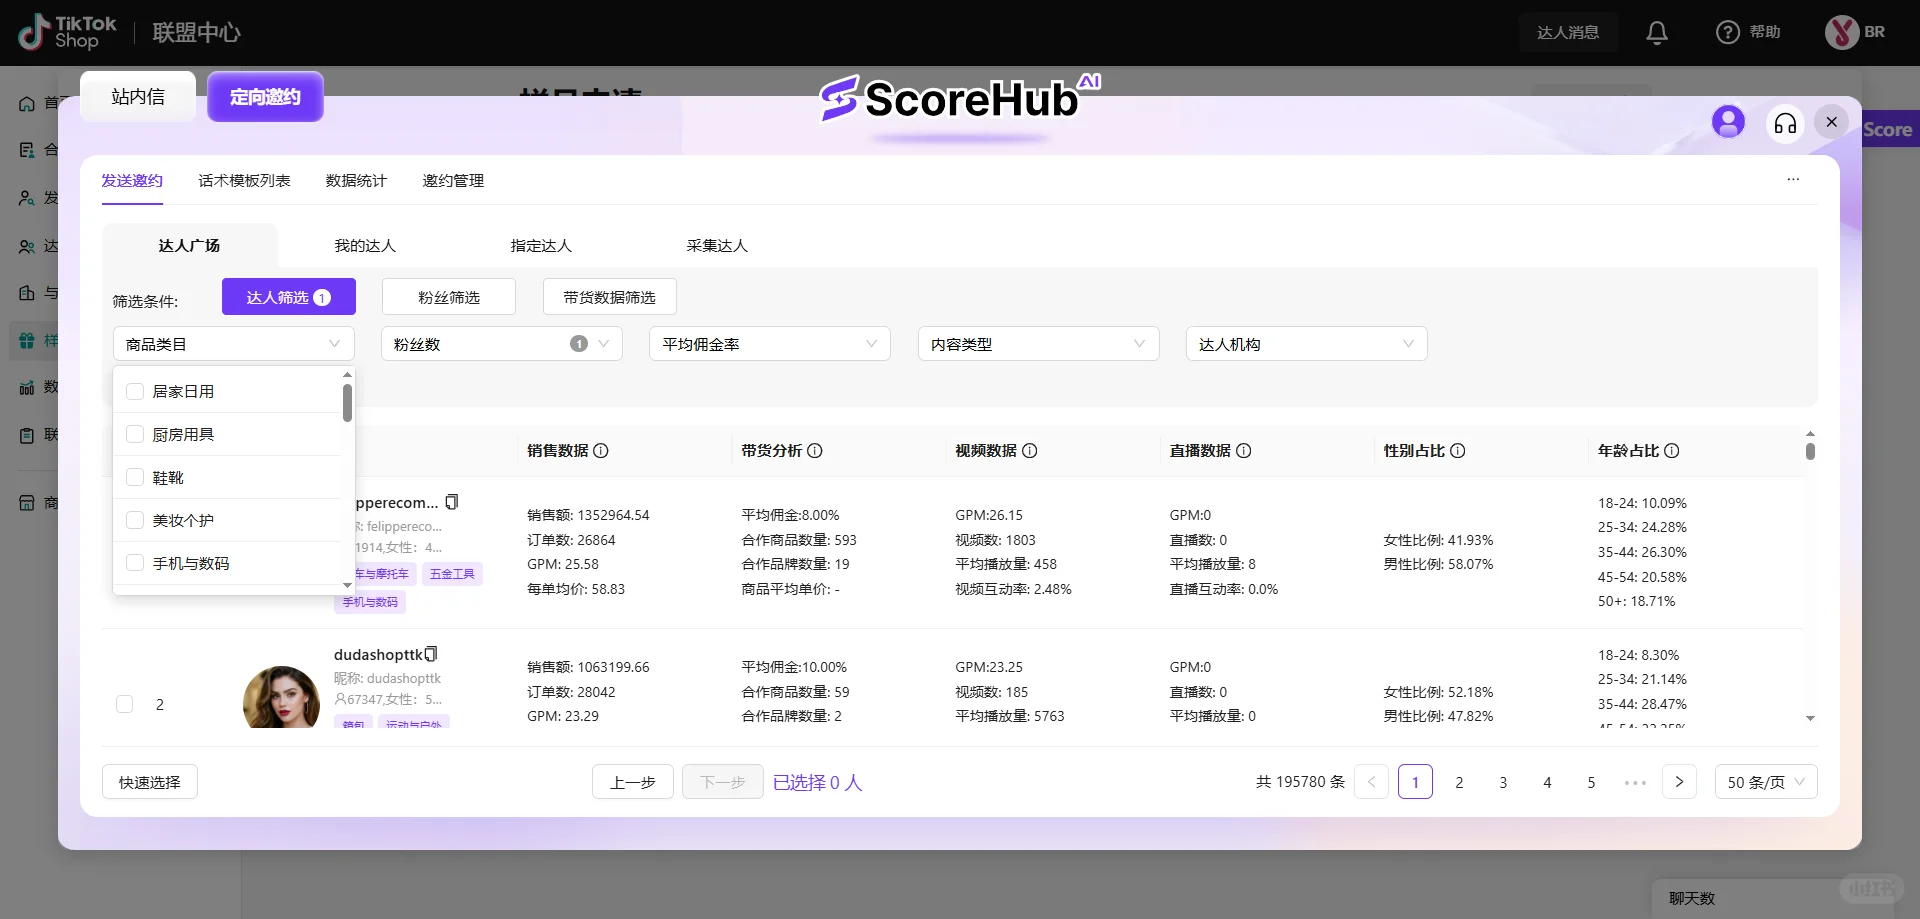Select the 达人广场 tab
The width and height of the screenshot is (1920, 919).
(189, 246)
